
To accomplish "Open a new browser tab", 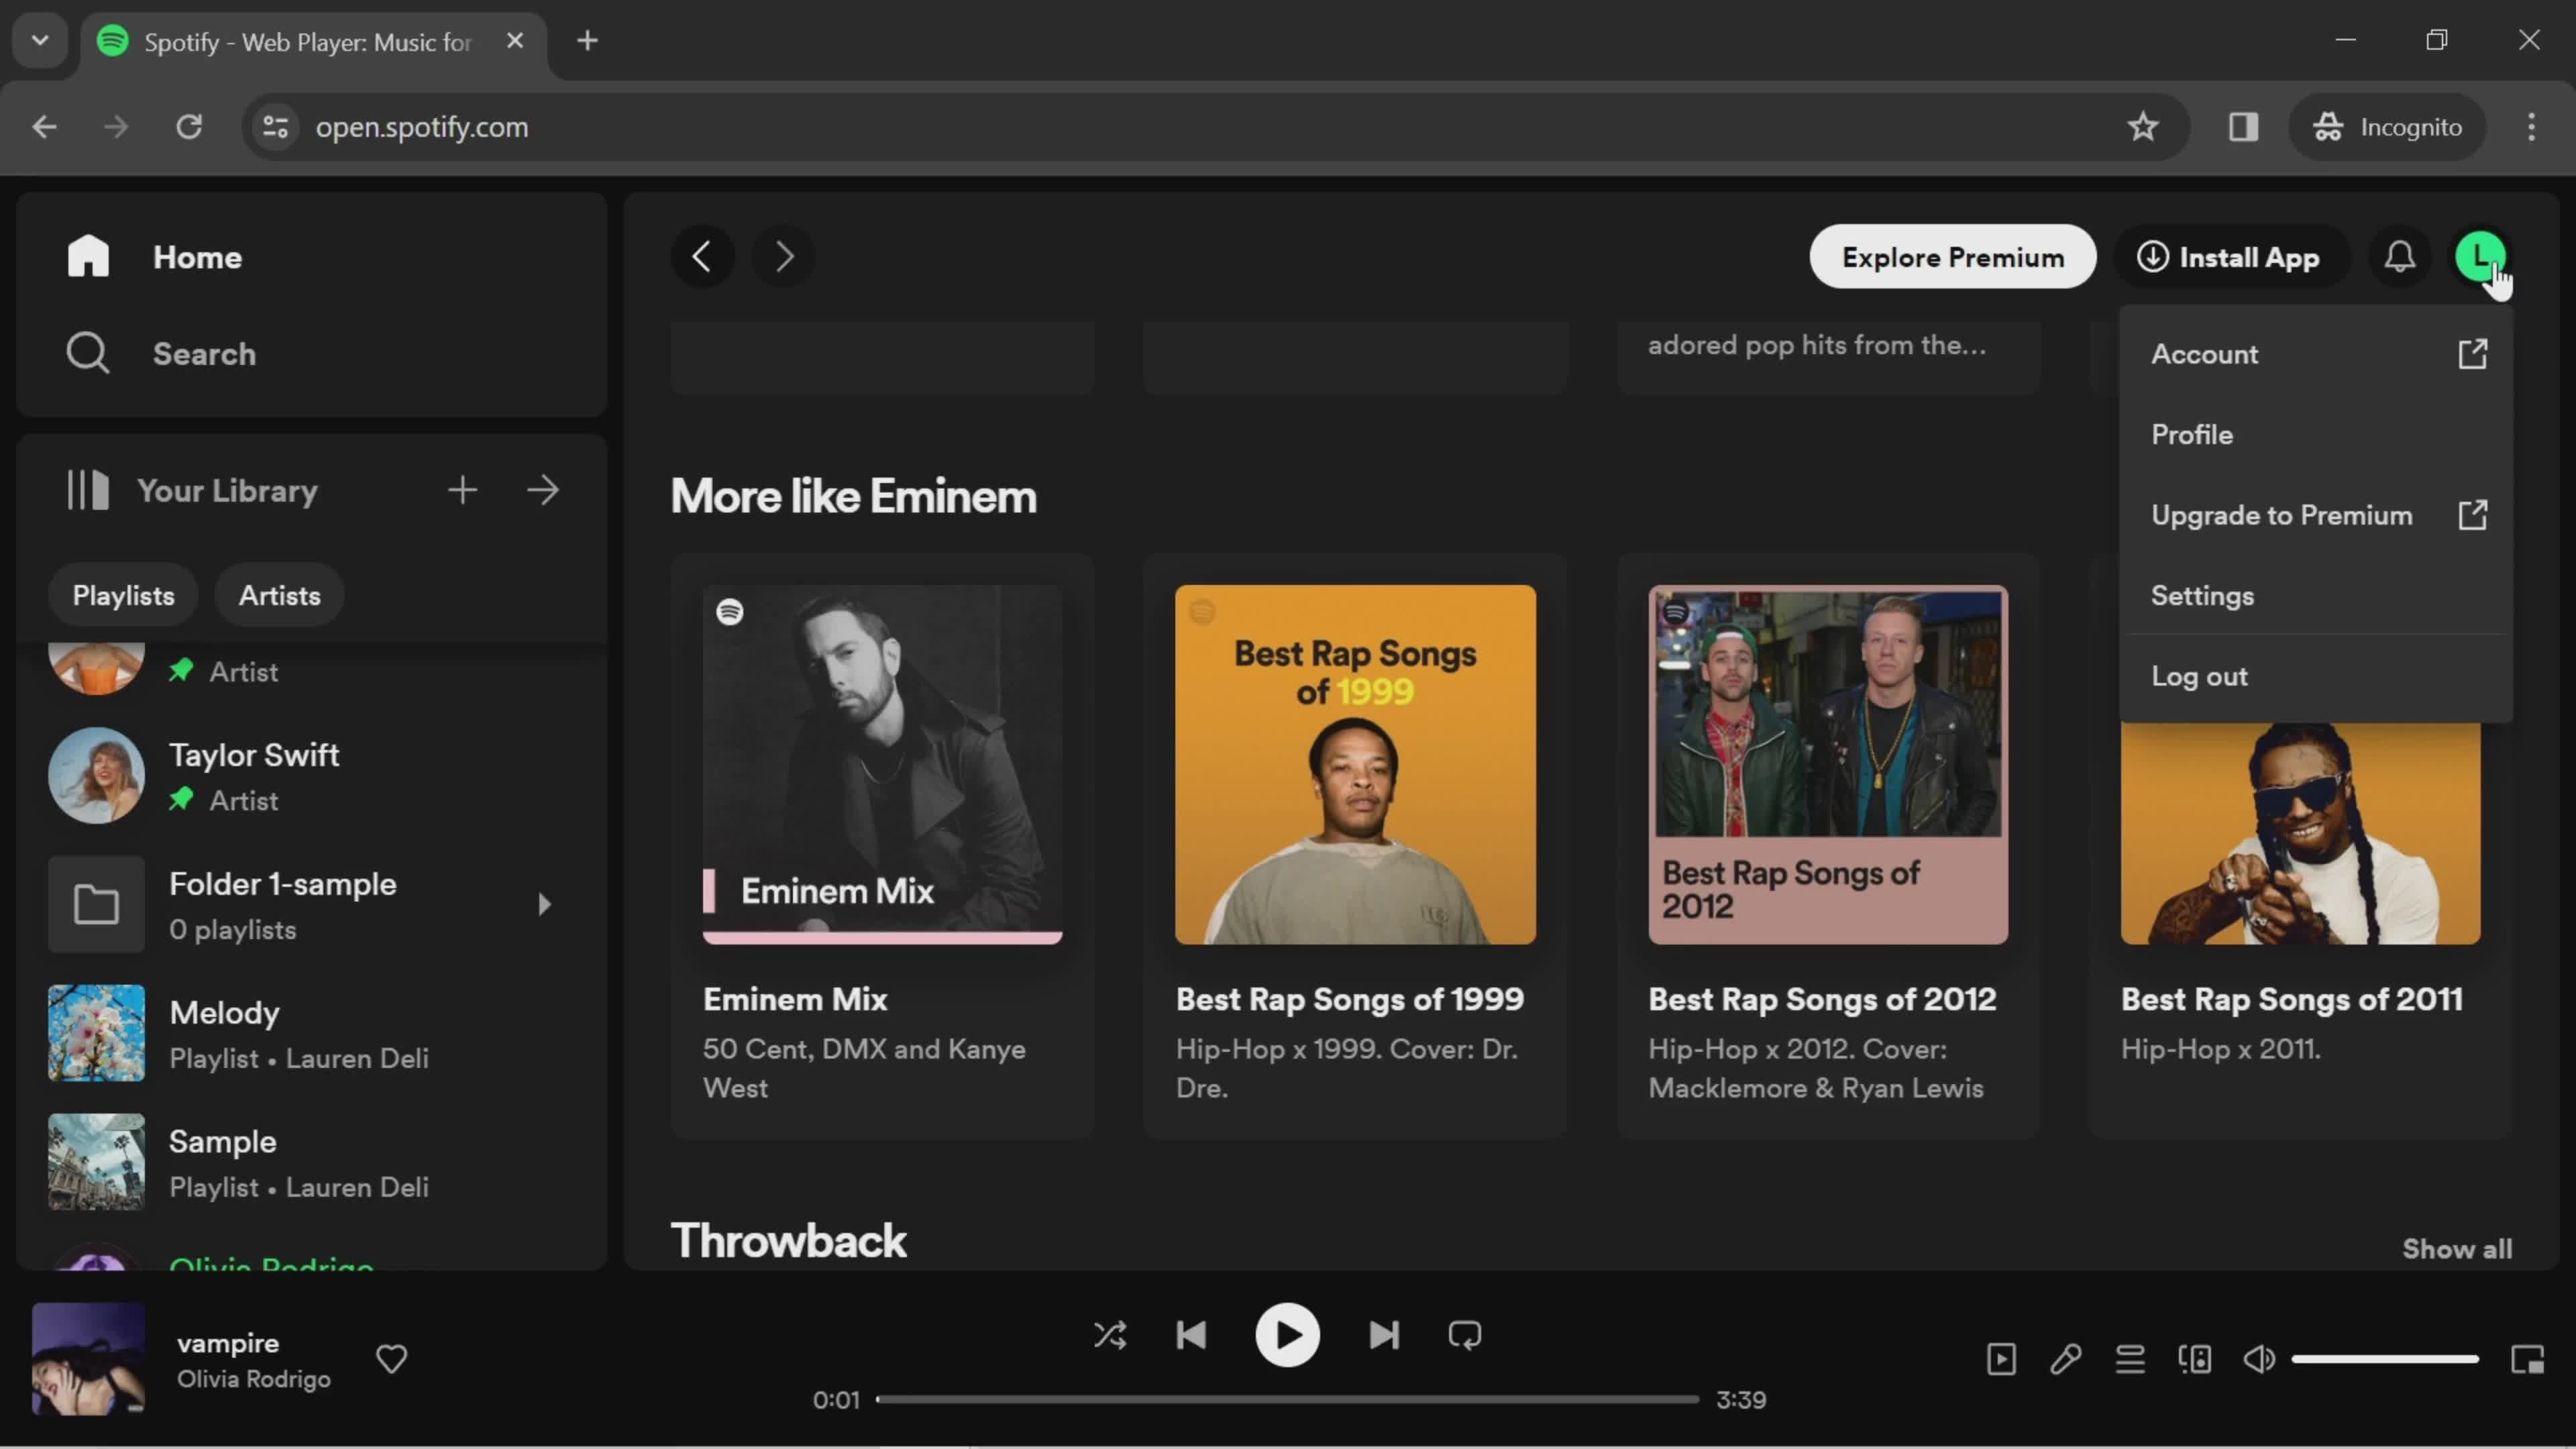I will click(588, 41).
